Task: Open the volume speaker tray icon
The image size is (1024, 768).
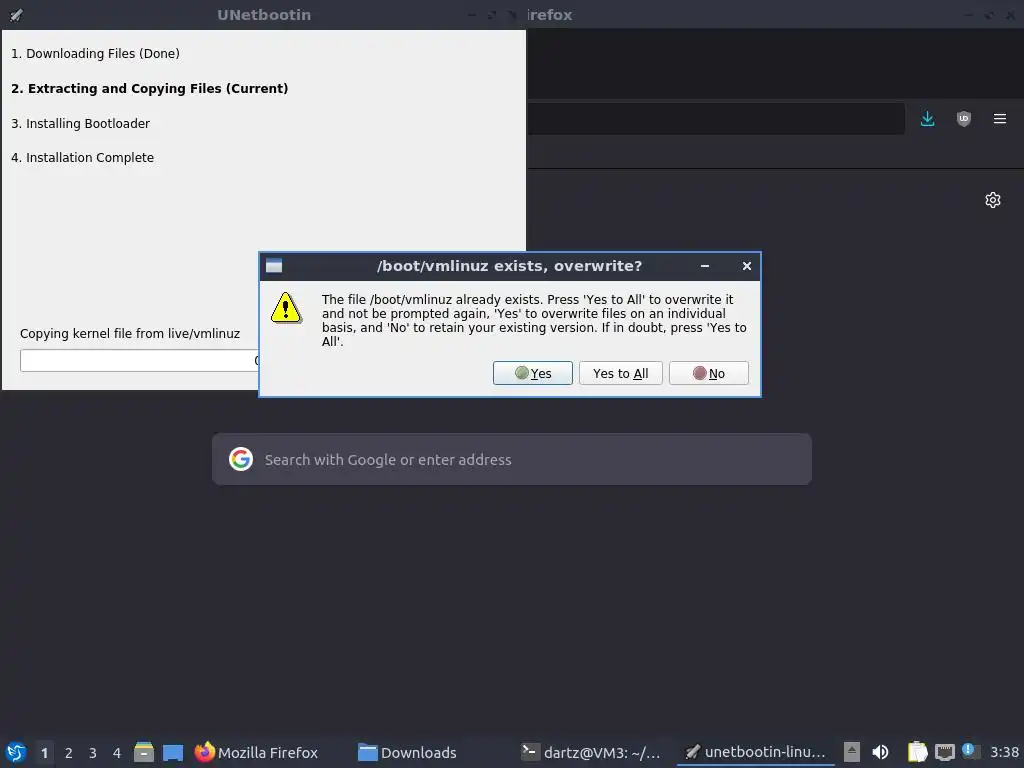Action: coord(880,752)
